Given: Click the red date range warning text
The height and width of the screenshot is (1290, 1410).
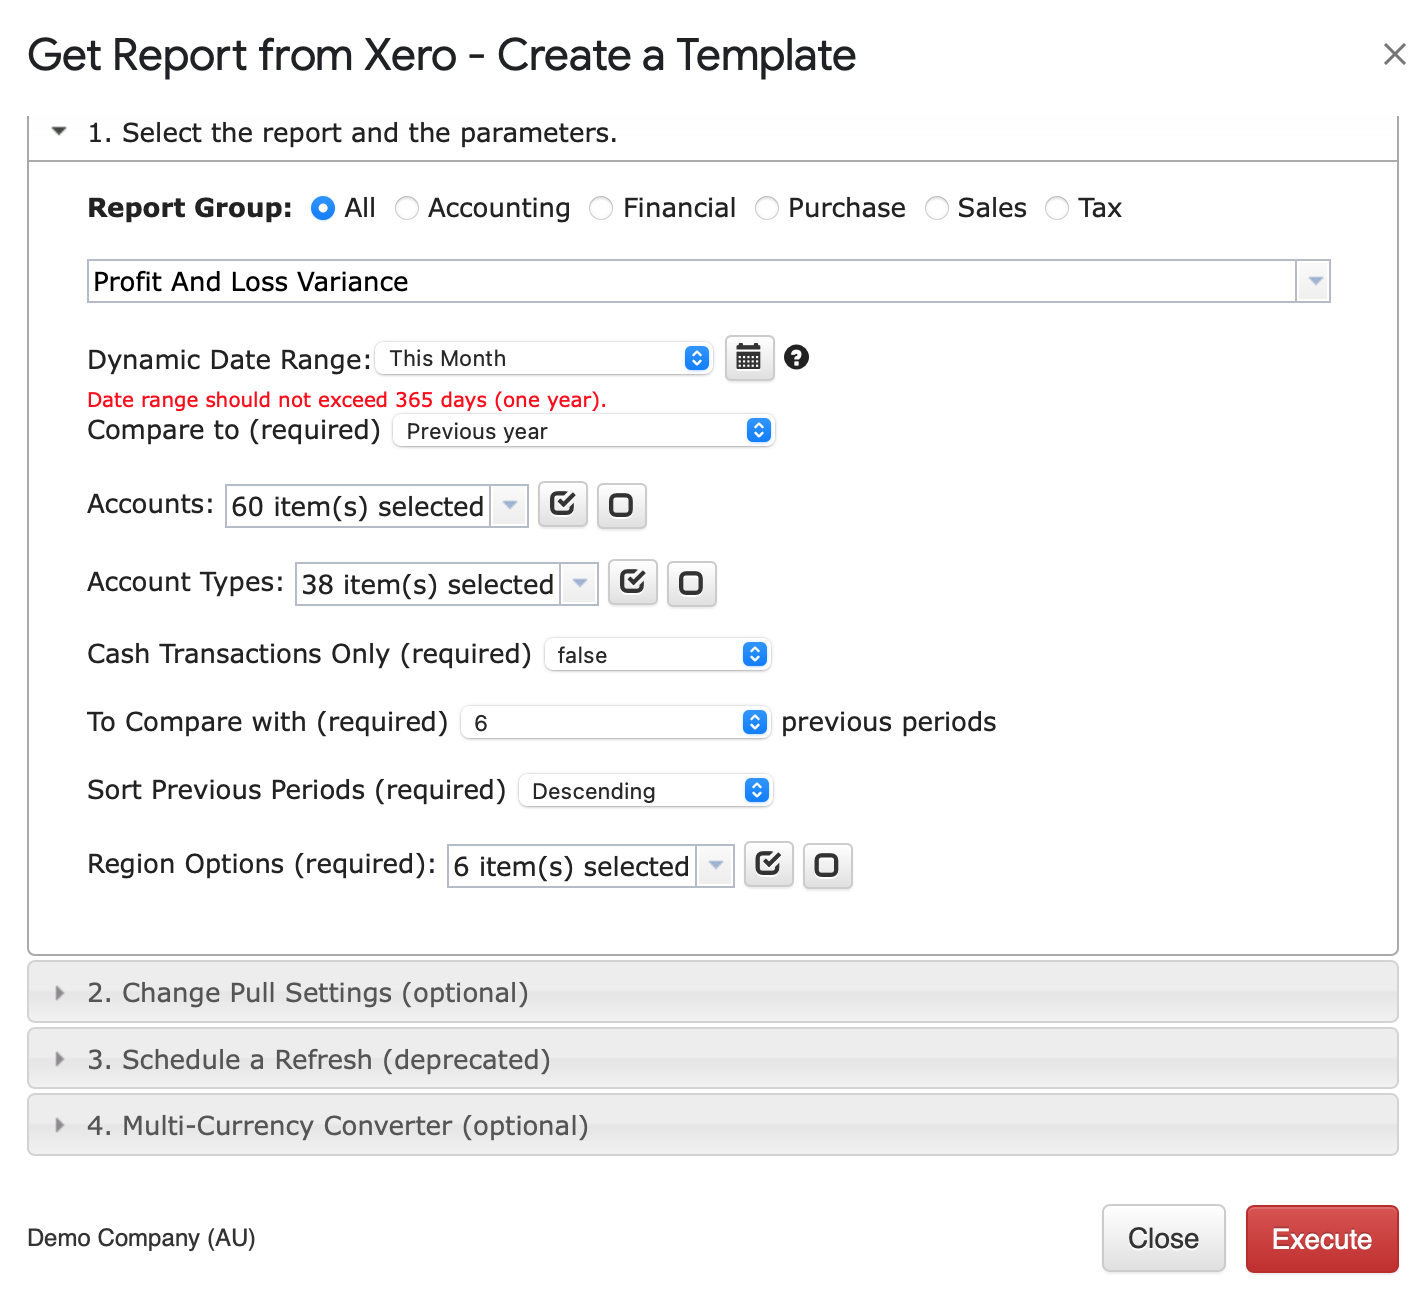Looking at the screenshot, I should 347,400.
